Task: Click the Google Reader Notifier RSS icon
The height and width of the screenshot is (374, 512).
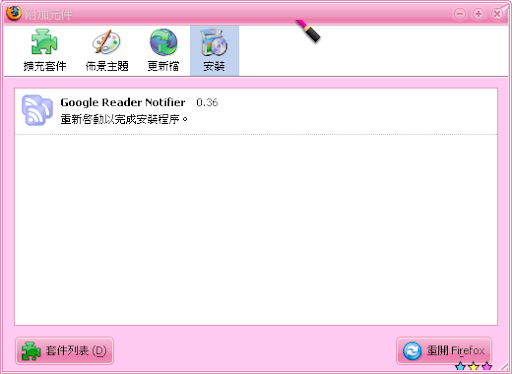Action: click(37, 110)
